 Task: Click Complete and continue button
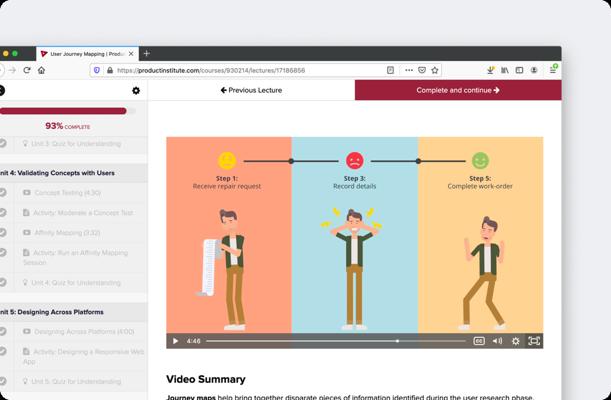[458, 90]
